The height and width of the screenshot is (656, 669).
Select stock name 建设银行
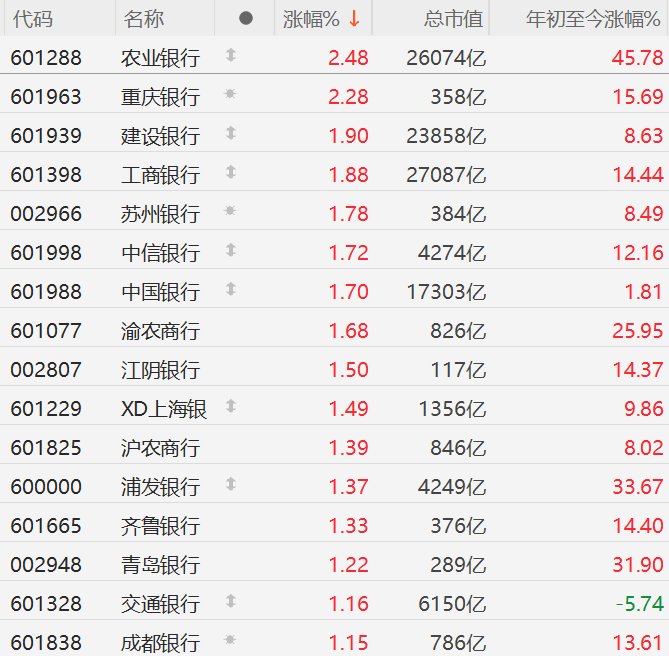click(160, 136)
